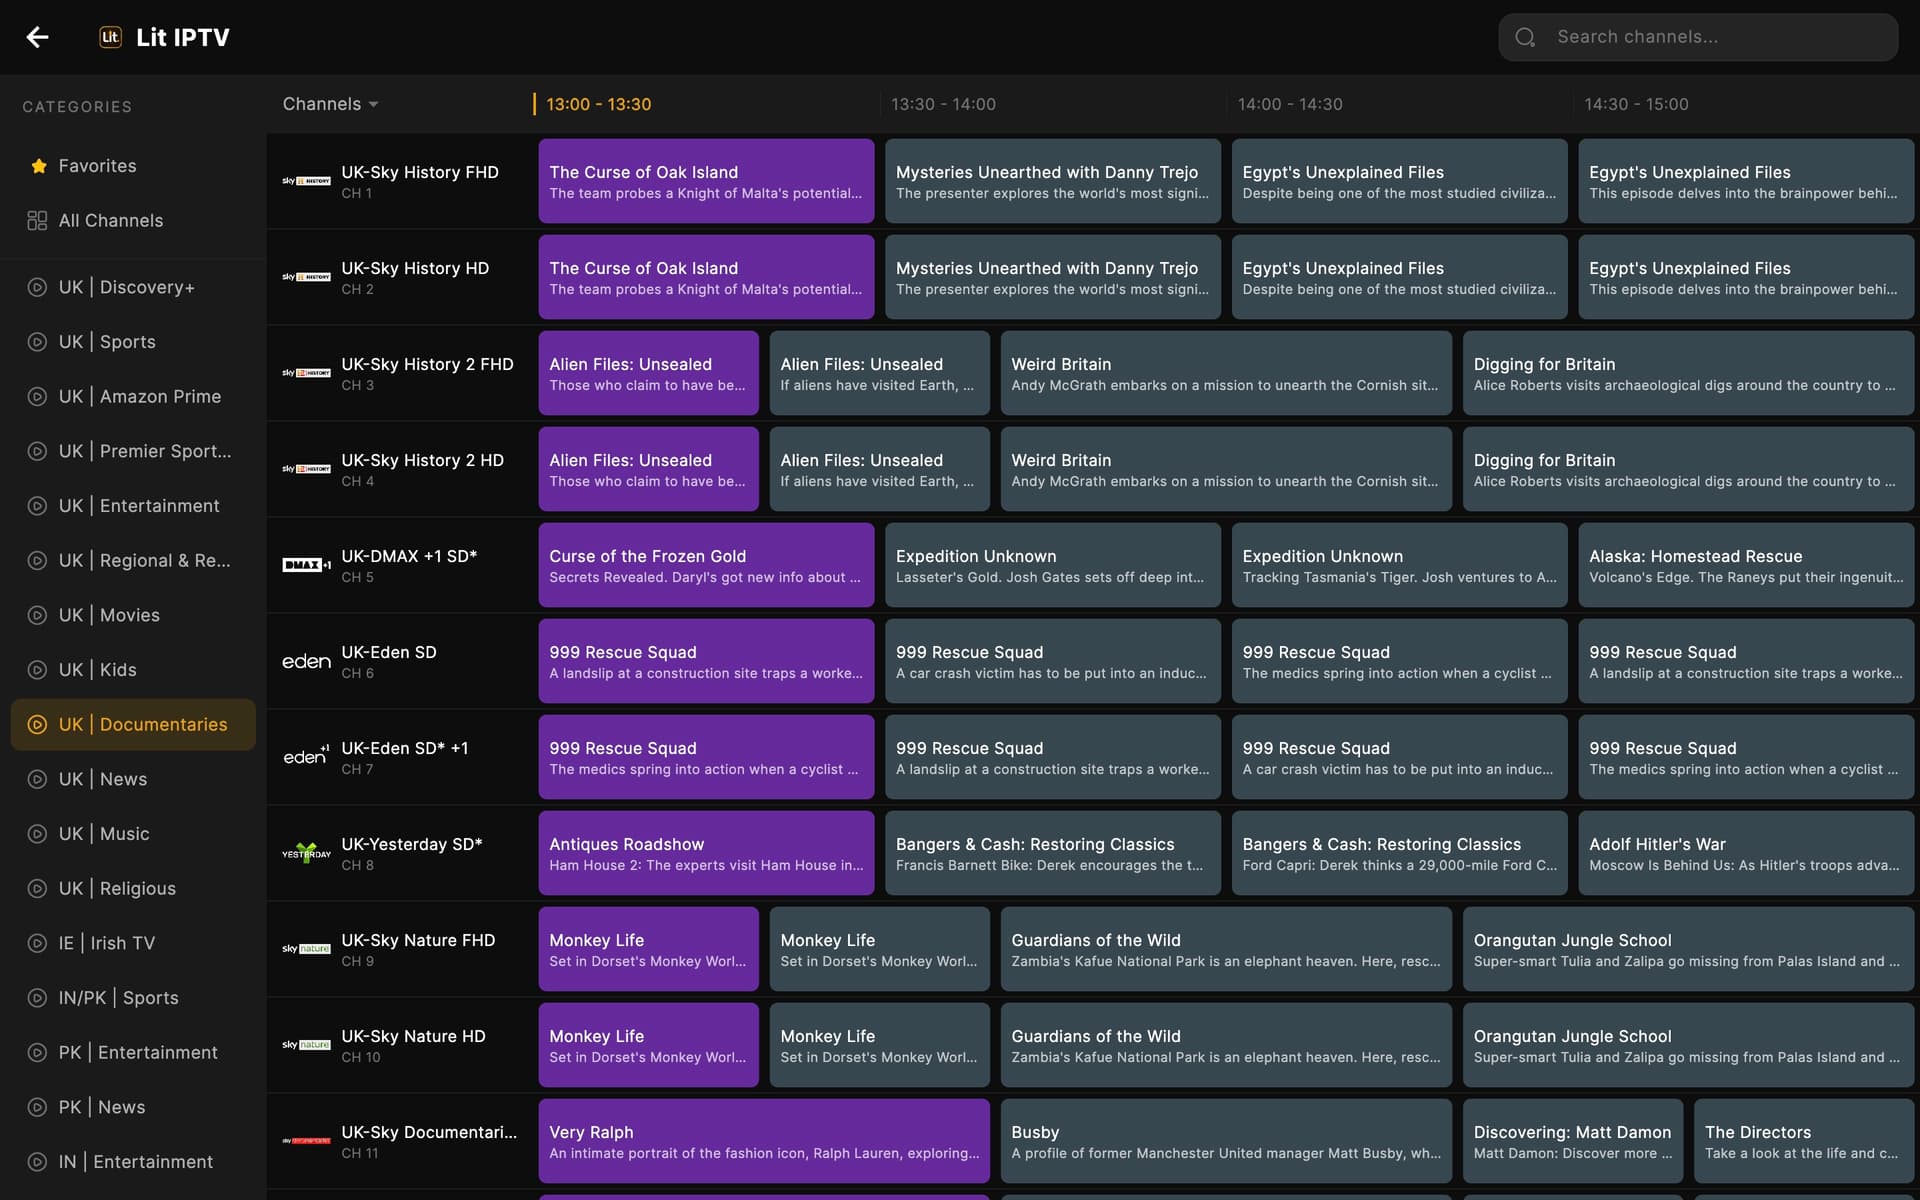This screenshot has height=1200, width=1920.
Task: Select the UK-Sky History FHD channel logo
Action: [x=307, y=181]
